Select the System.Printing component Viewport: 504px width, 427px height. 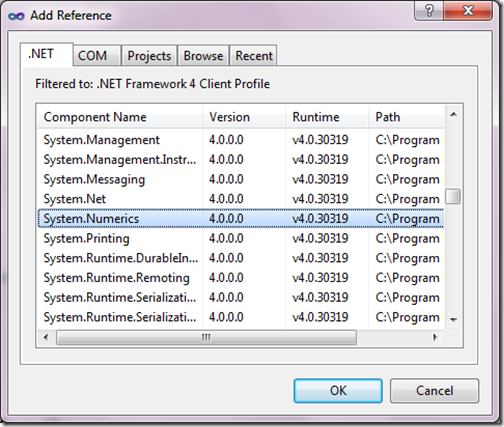tap(241, 238)
